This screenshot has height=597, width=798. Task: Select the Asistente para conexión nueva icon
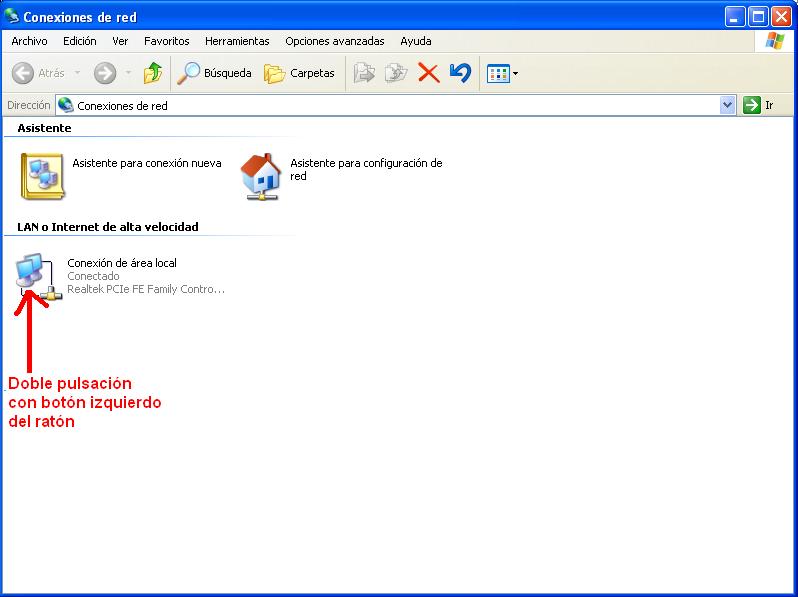point(42,176)
